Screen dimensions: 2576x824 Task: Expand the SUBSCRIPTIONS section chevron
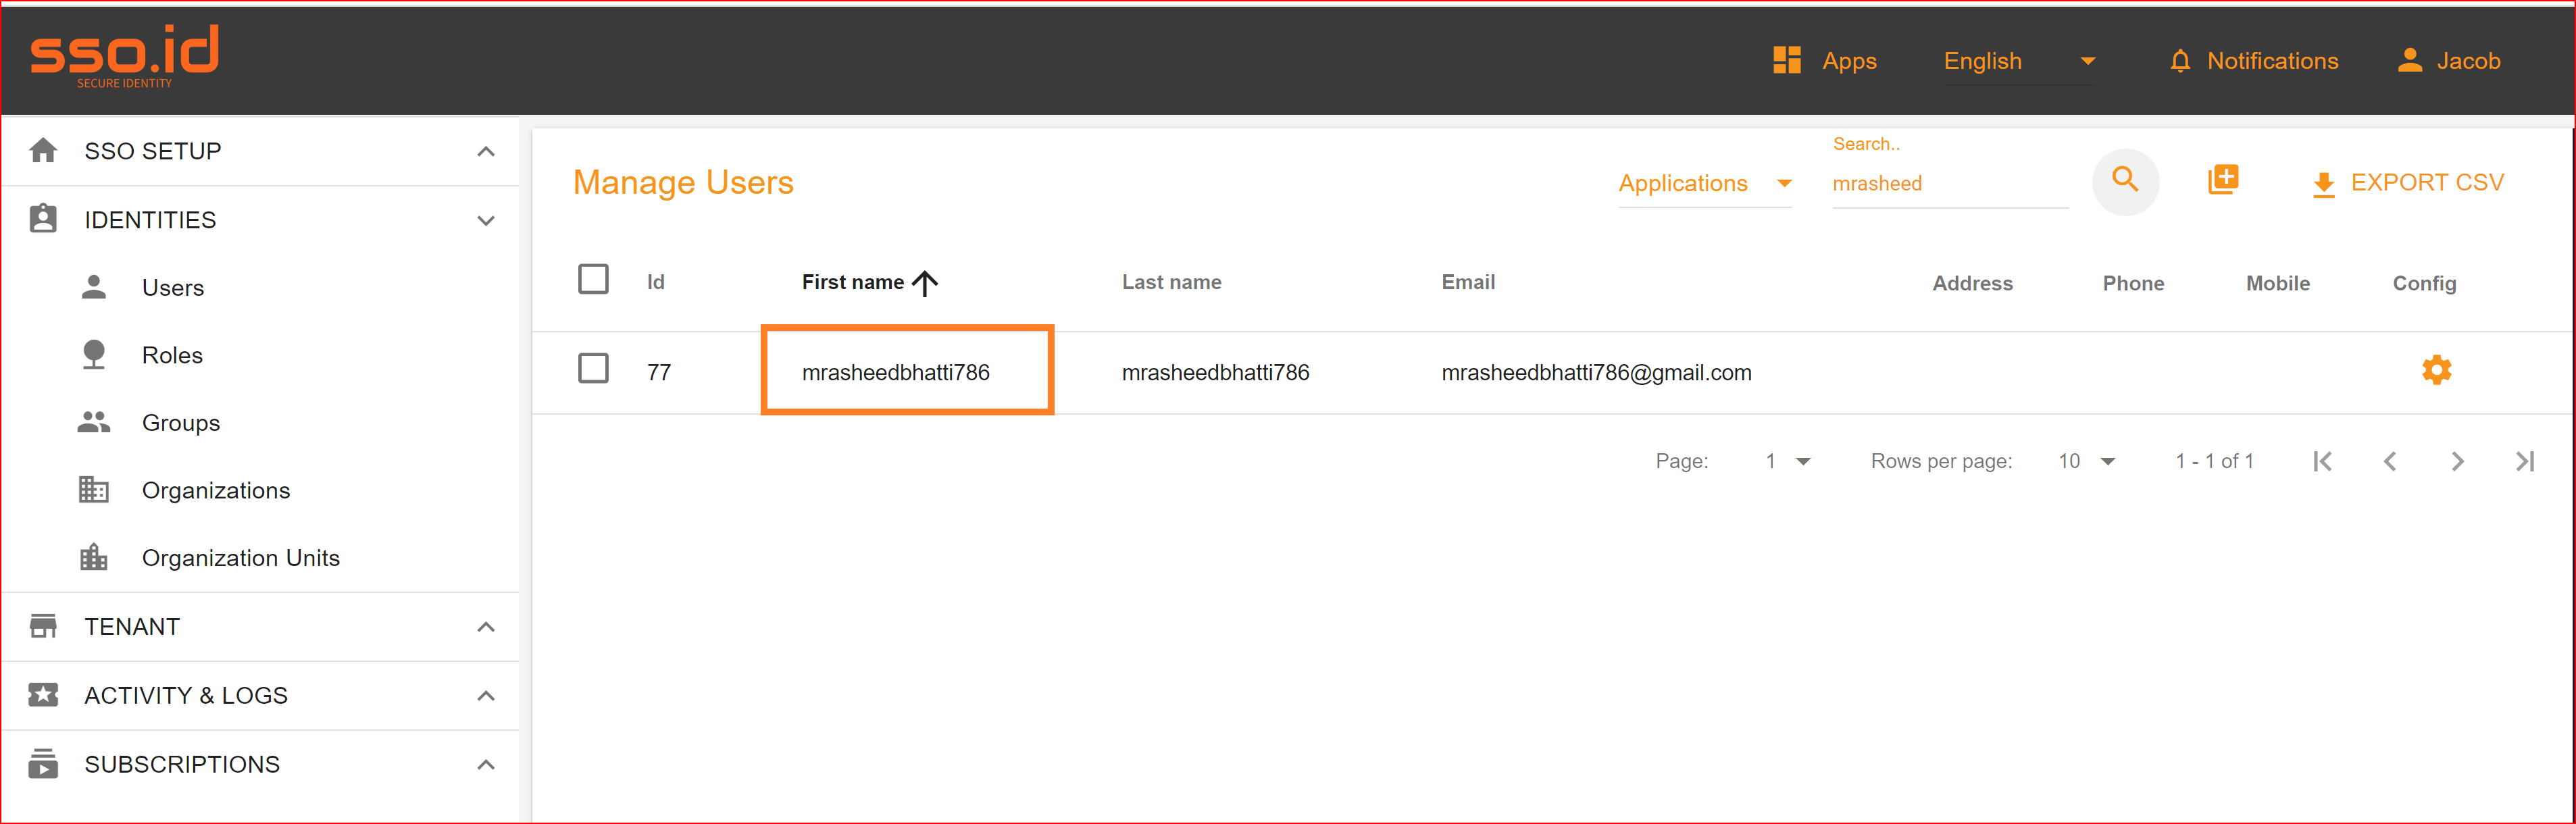pos(486,765)
